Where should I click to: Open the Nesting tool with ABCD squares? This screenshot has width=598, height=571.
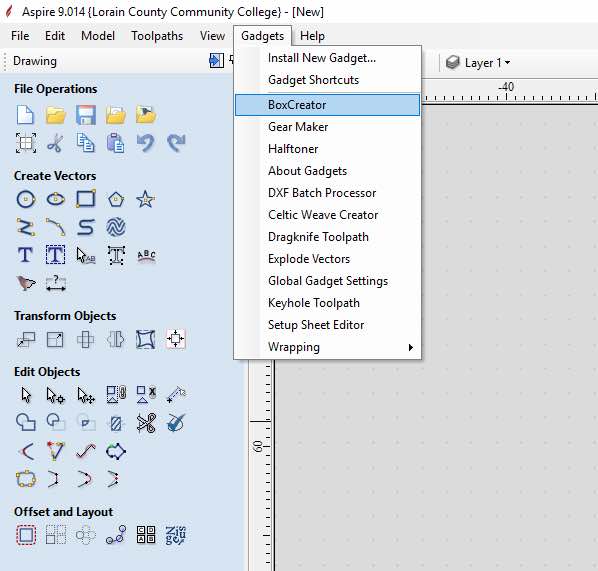point(146,535)
